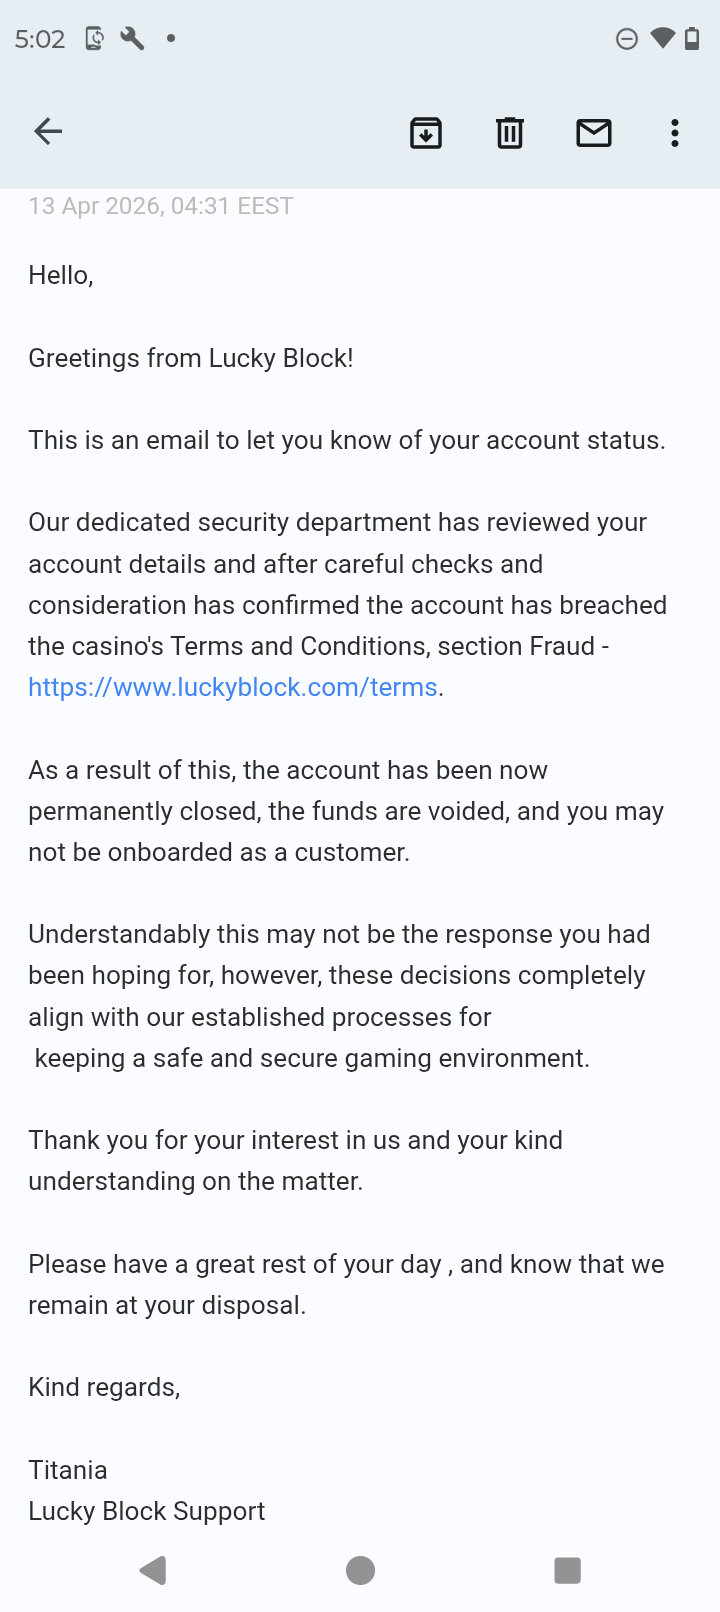The width and height of the screenshot is (720, 1612).
Task: Tap the 'Hello,' greeting text
Action: pyautogui.click(x=61, y=275)
